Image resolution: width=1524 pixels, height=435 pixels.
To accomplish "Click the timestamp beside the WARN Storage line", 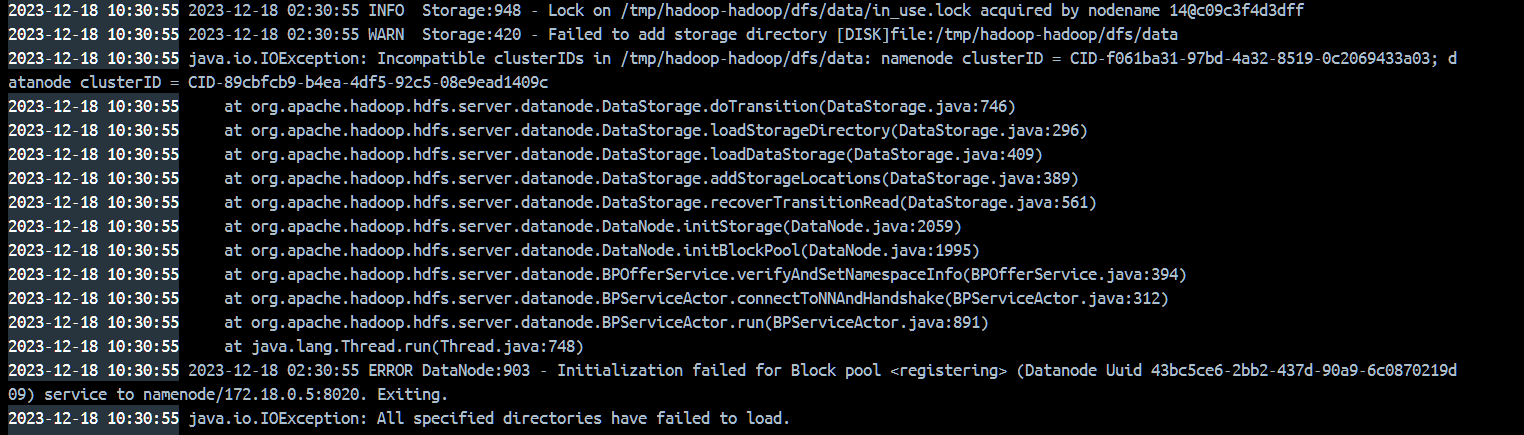I will point(94,33).
